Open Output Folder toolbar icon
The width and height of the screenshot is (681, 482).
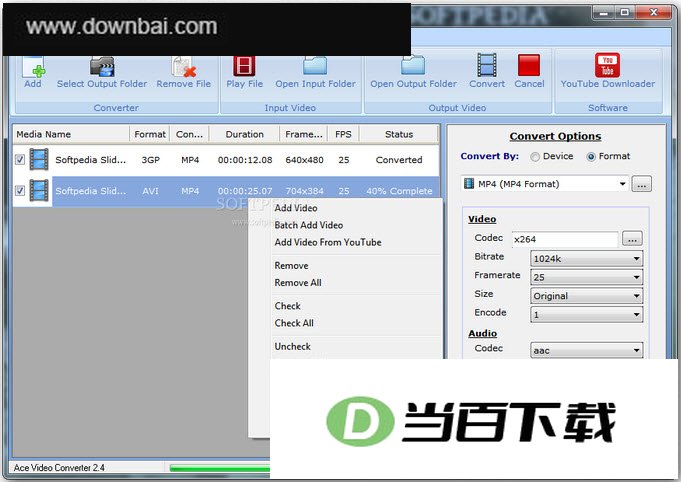413,65
